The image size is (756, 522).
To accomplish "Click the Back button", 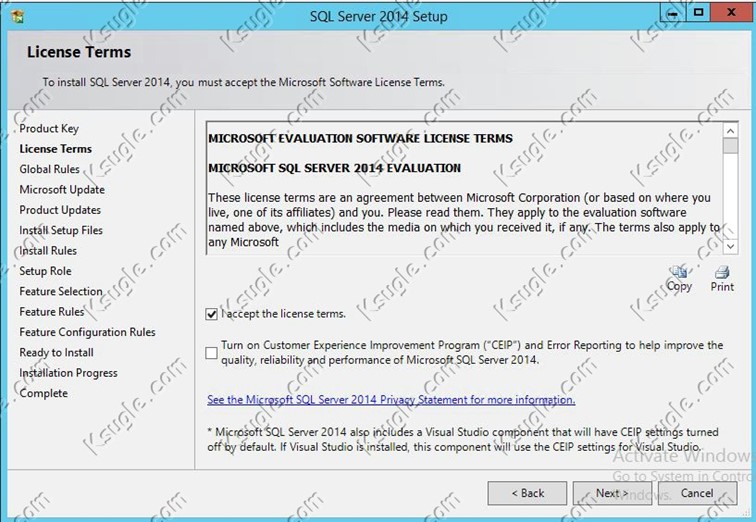I will point(527,493).
